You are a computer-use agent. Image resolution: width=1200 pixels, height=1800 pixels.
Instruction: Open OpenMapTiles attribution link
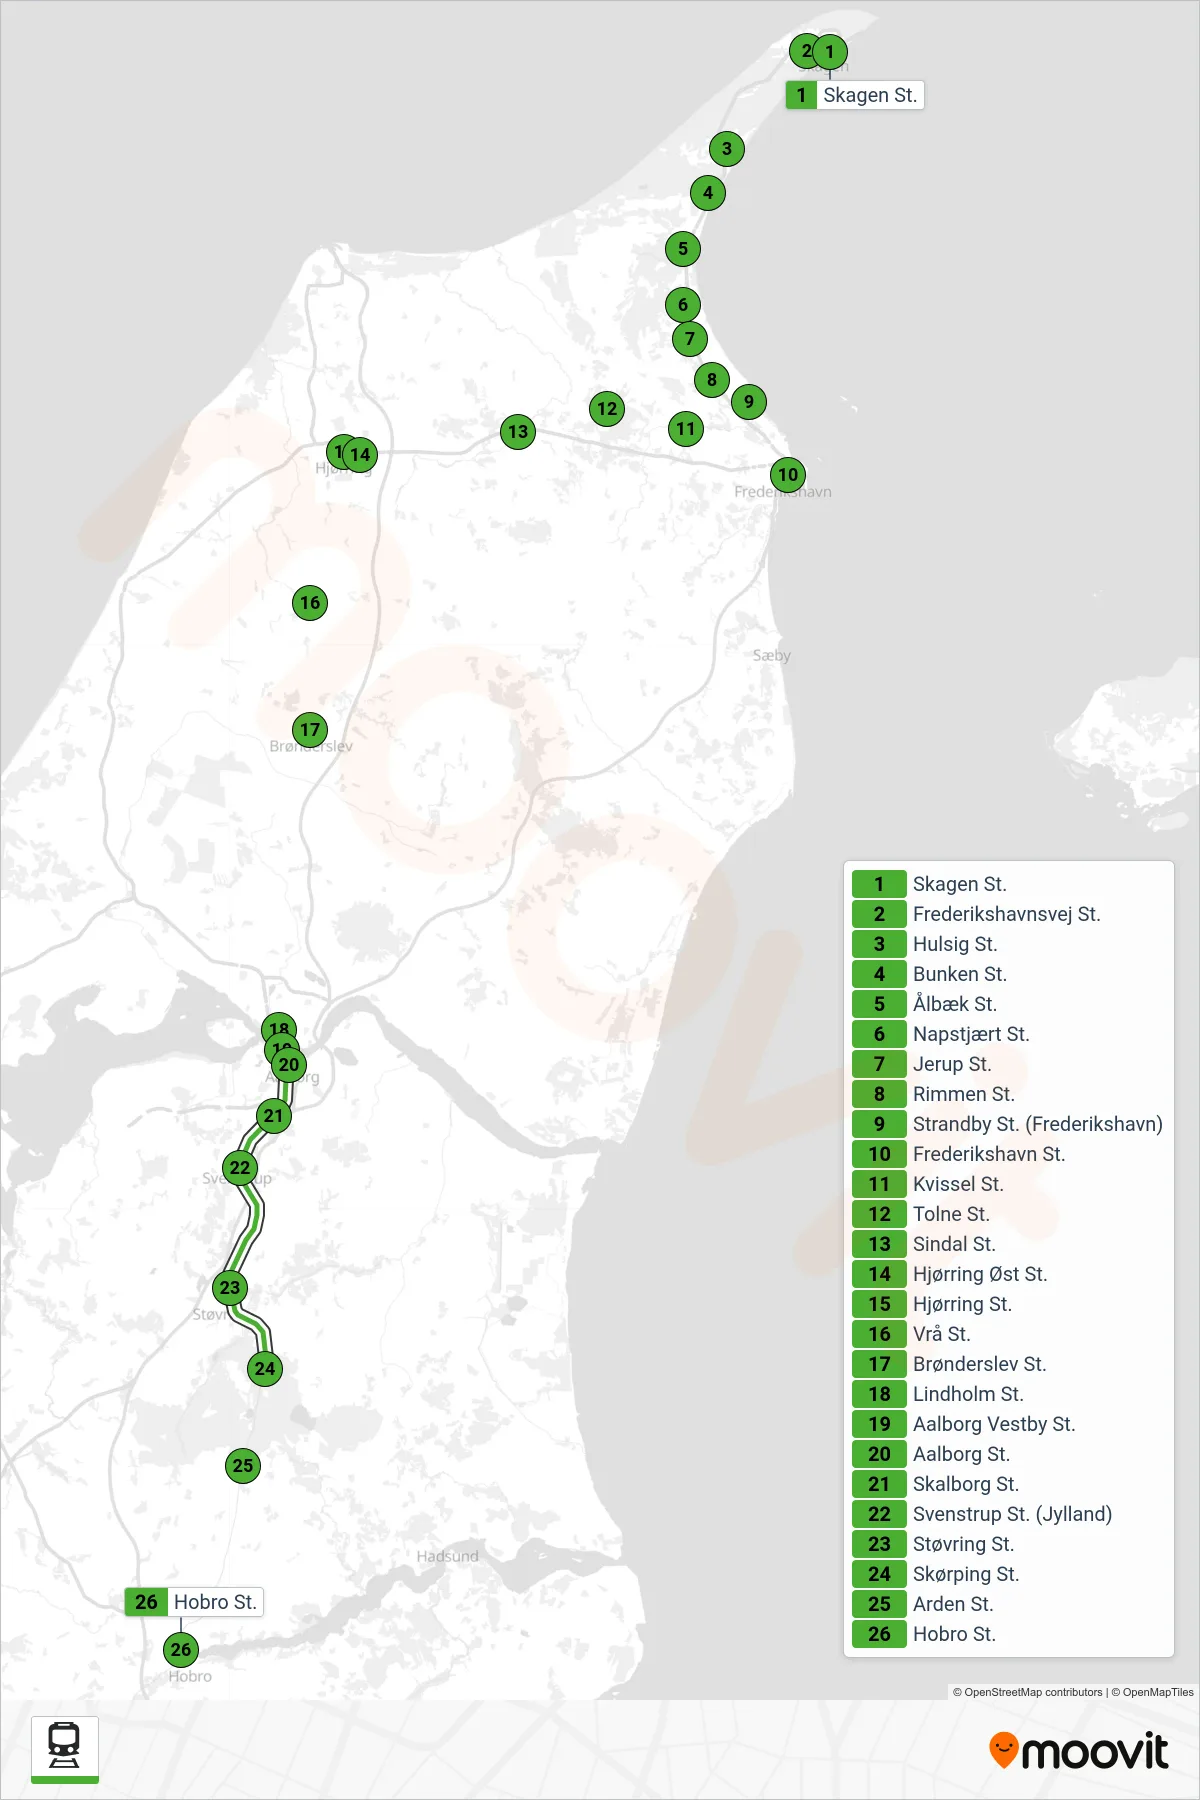click(x=1152, y=1692)
